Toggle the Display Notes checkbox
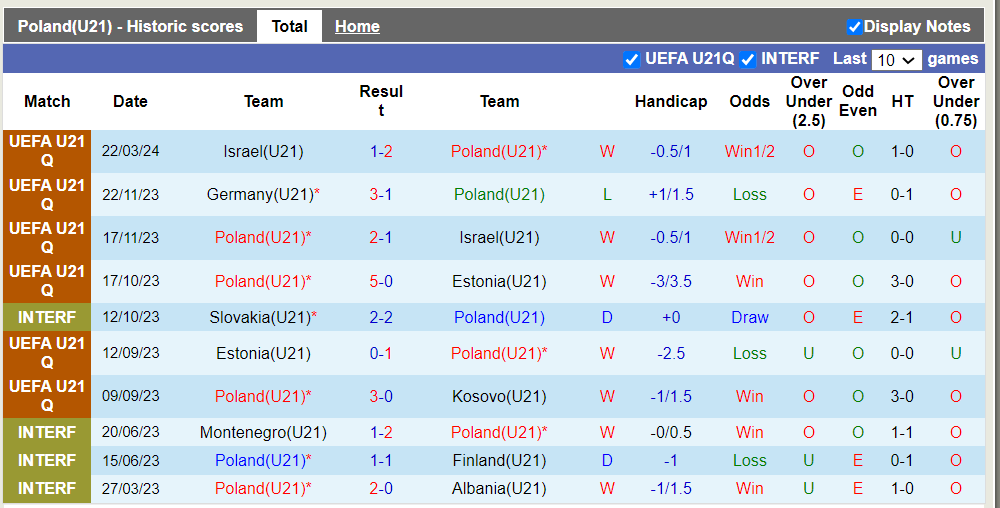Viewport: 1000px width, 508px height. point(855,27)
